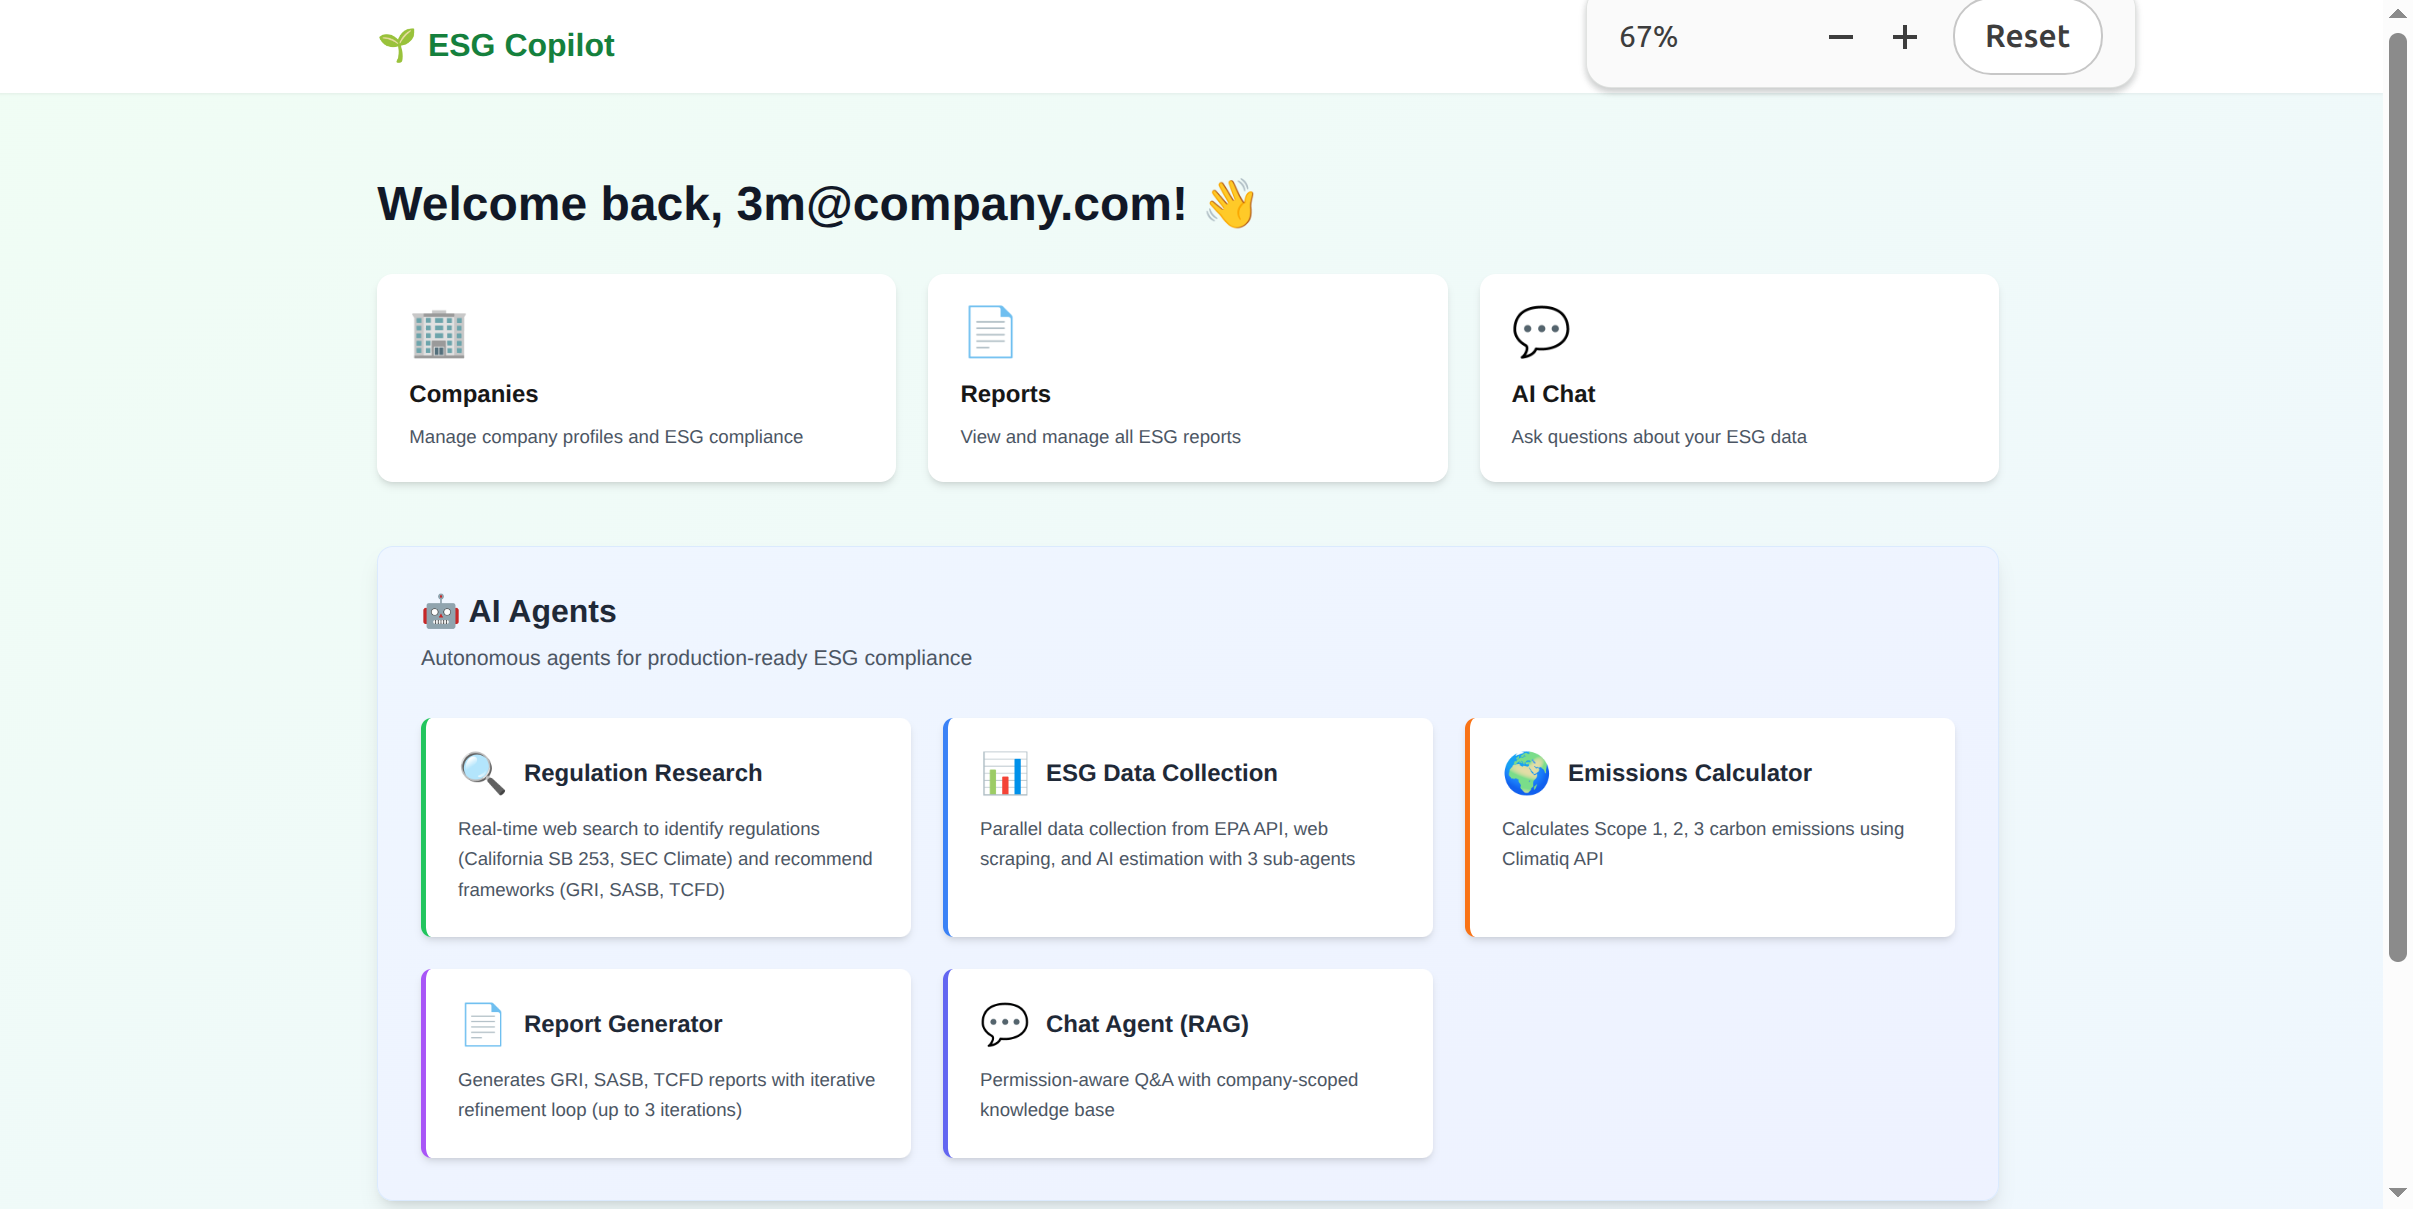
Task: Select the Regulation Research magnifying glass icon
Action: pyautogui.click(x=482, y=773)
